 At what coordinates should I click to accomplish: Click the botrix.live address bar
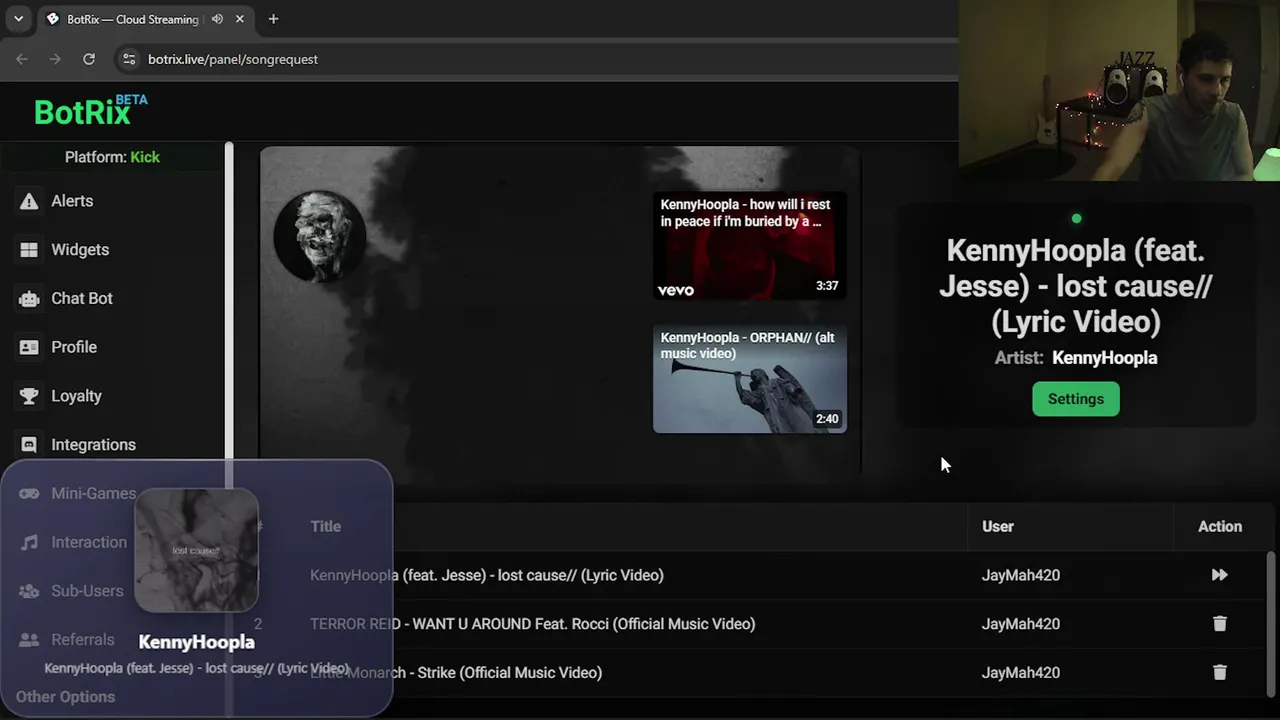point(540,59)
